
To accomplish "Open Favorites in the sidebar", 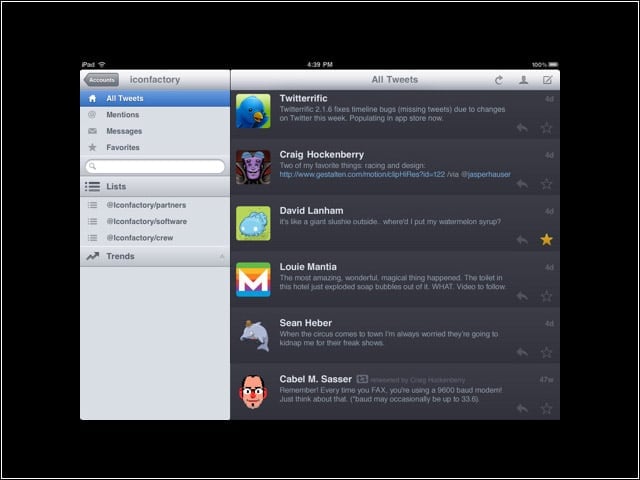I will 155,147.
